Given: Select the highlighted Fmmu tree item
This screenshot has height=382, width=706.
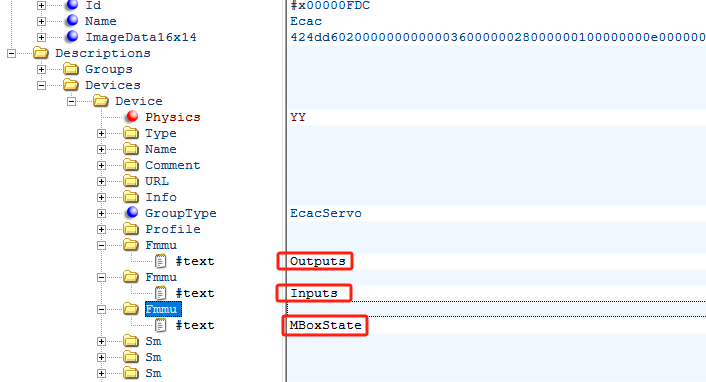Looking at the screenshot, I should [x=163, y=309].
